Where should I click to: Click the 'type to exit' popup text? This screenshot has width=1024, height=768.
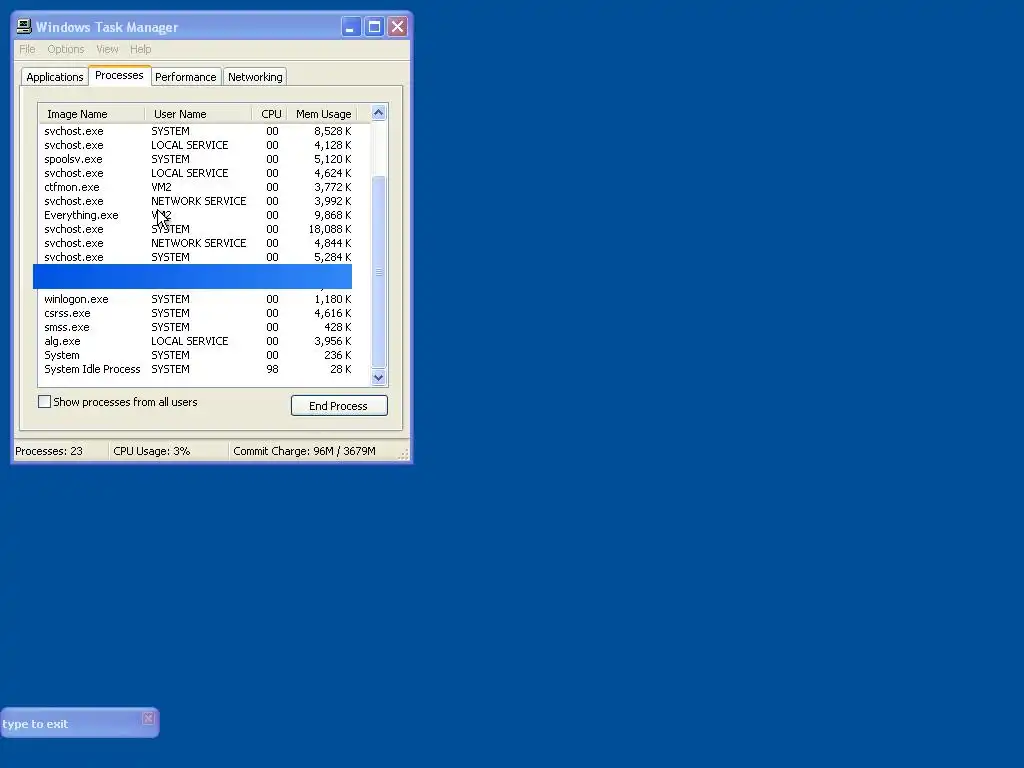[35, 724]
